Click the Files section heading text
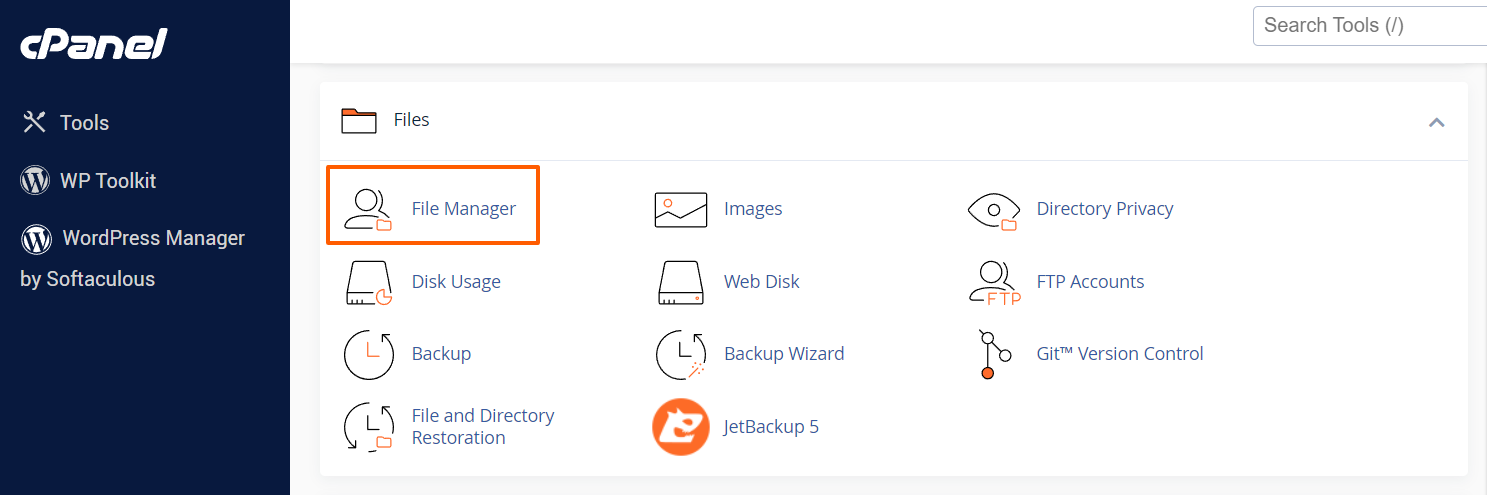This screenshot has width=1487, height=495. coord(411,120)
